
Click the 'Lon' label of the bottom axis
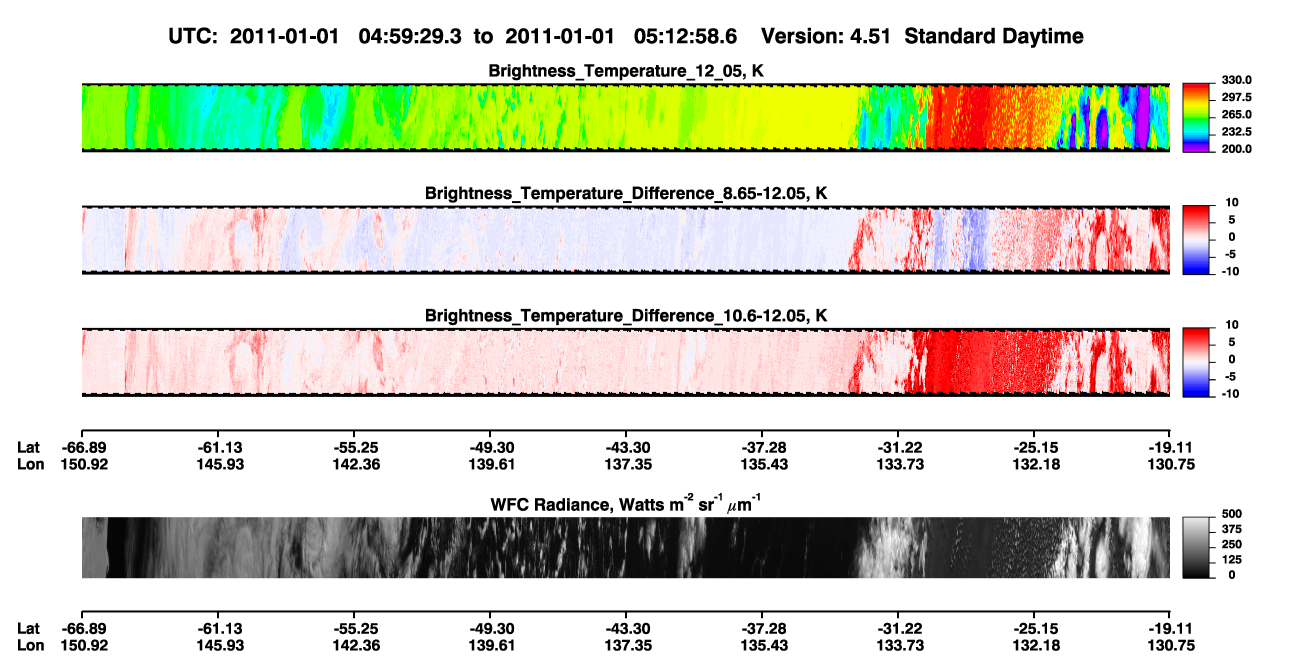pos(30,645)
